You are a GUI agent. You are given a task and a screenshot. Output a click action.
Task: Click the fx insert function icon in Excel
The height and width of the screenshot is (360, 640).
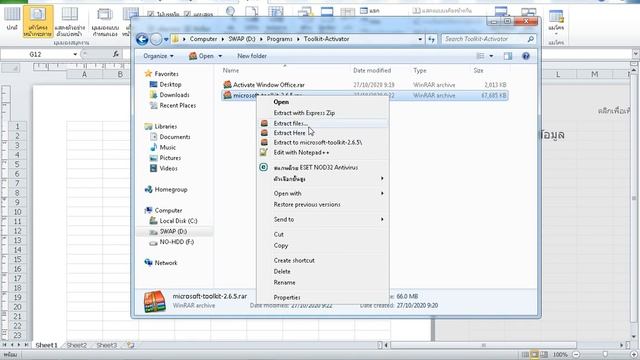[x=116, y=54]
